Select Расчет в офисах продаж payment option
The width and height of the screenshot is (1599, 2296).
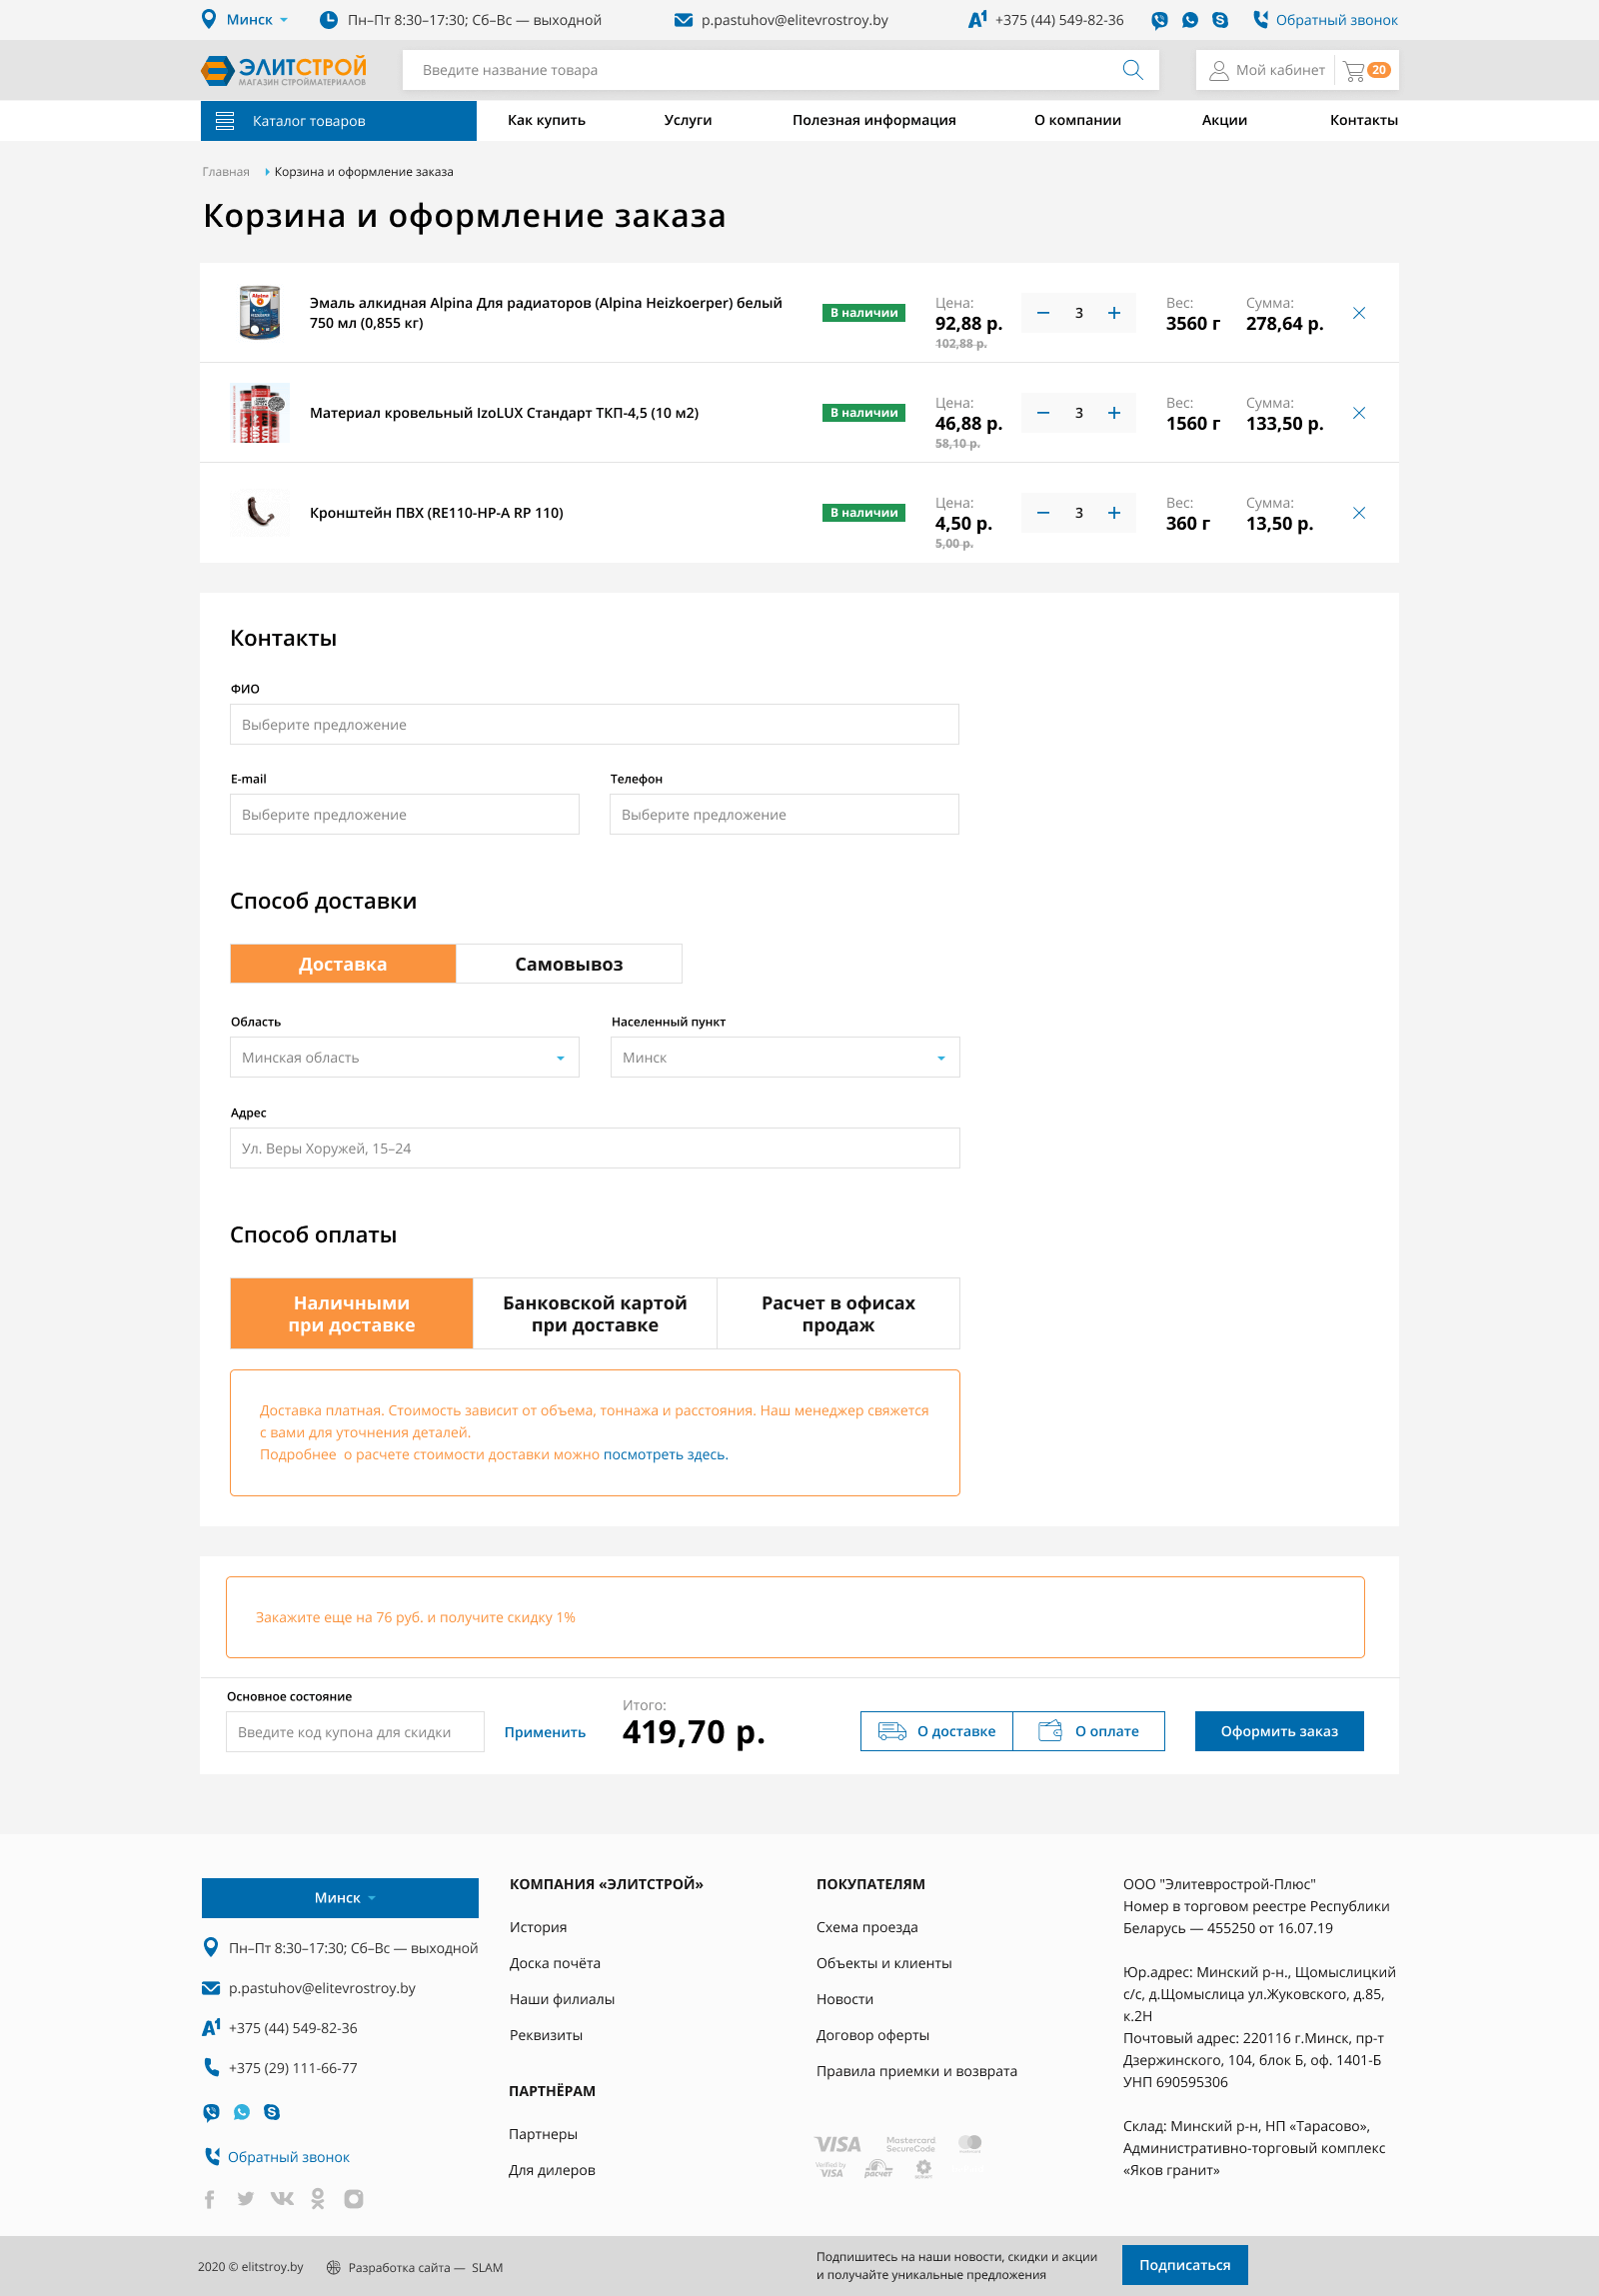(x=837, y=1313)
